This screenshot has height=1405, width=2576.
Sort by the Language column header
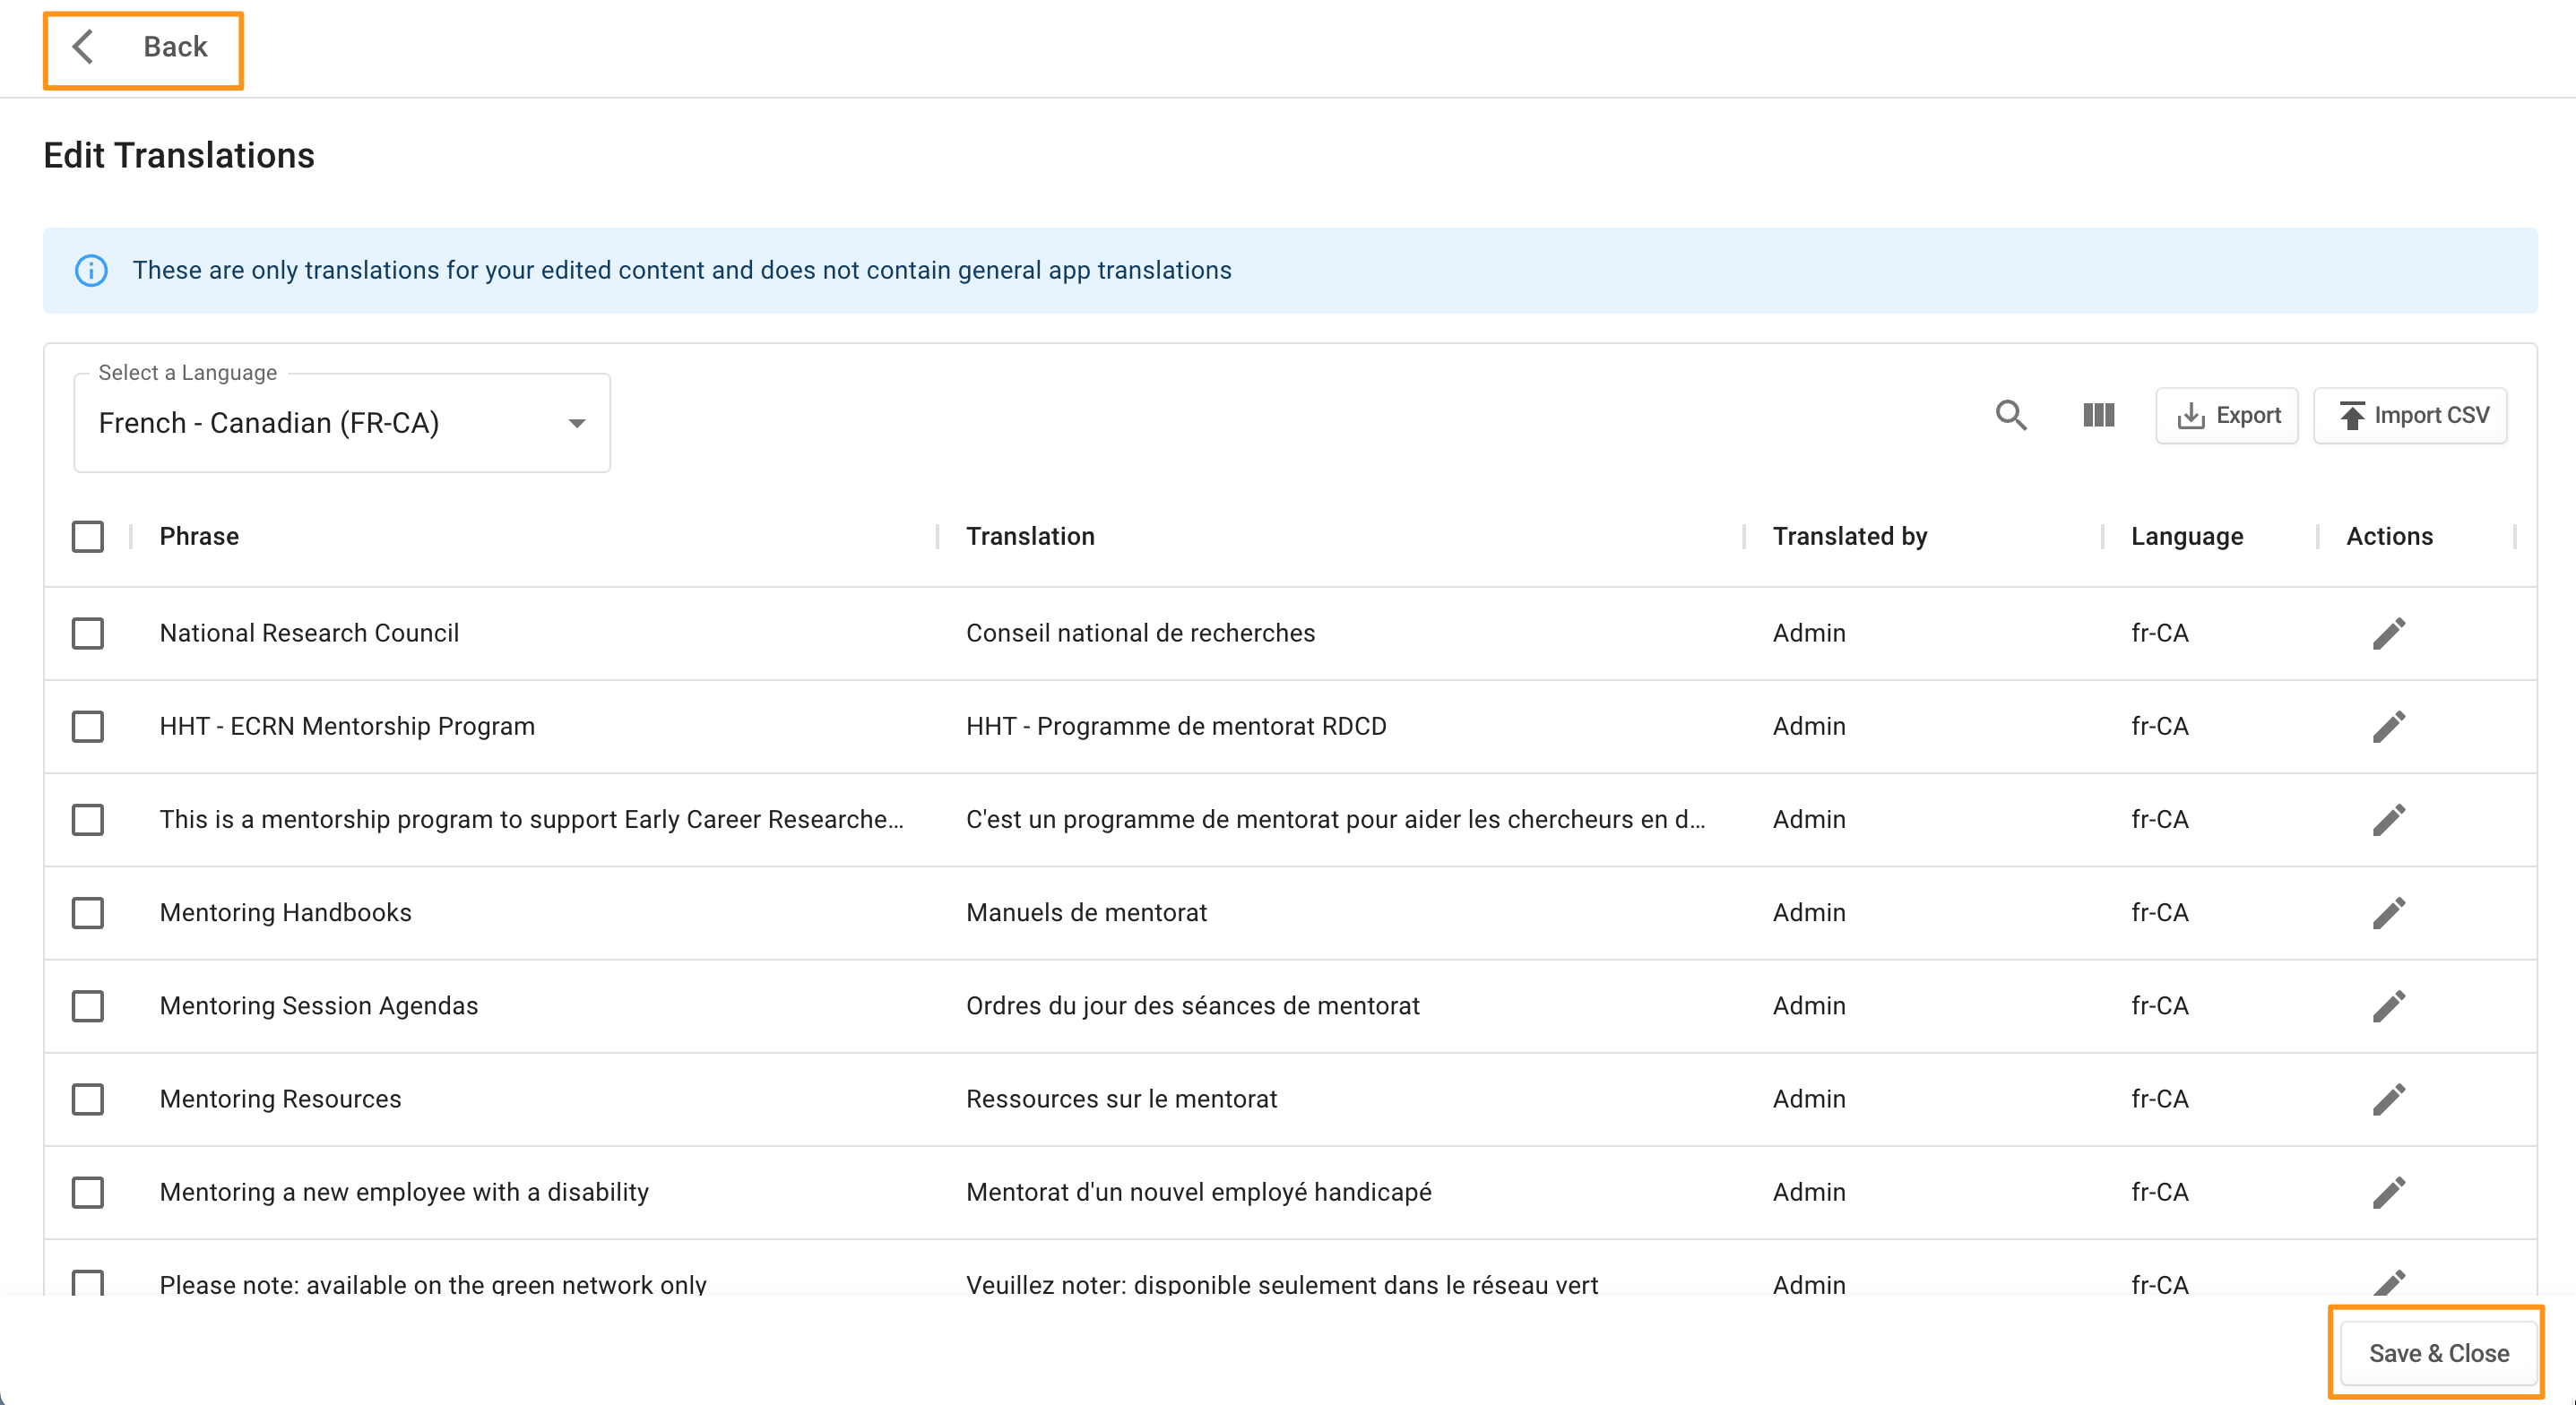(x=2187, y=537)
